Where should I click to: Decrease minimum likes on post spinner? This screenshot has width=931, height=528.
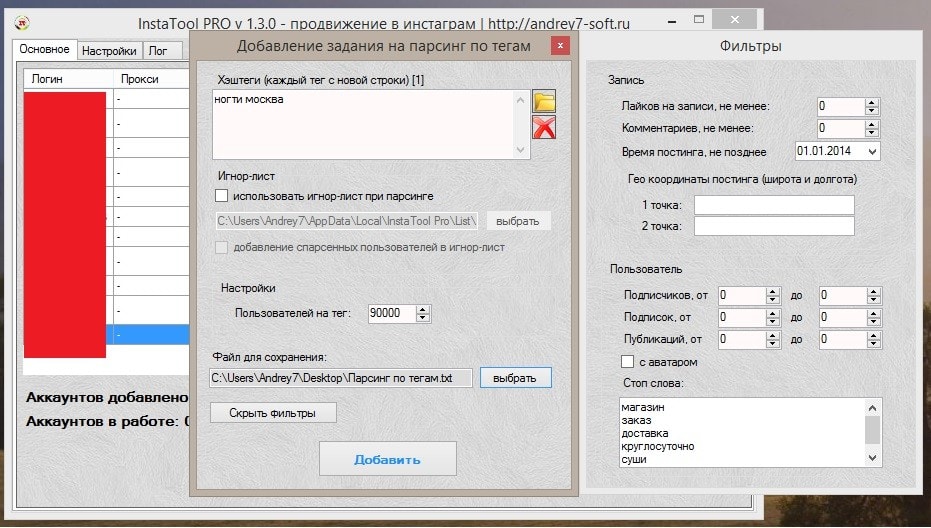872,111
